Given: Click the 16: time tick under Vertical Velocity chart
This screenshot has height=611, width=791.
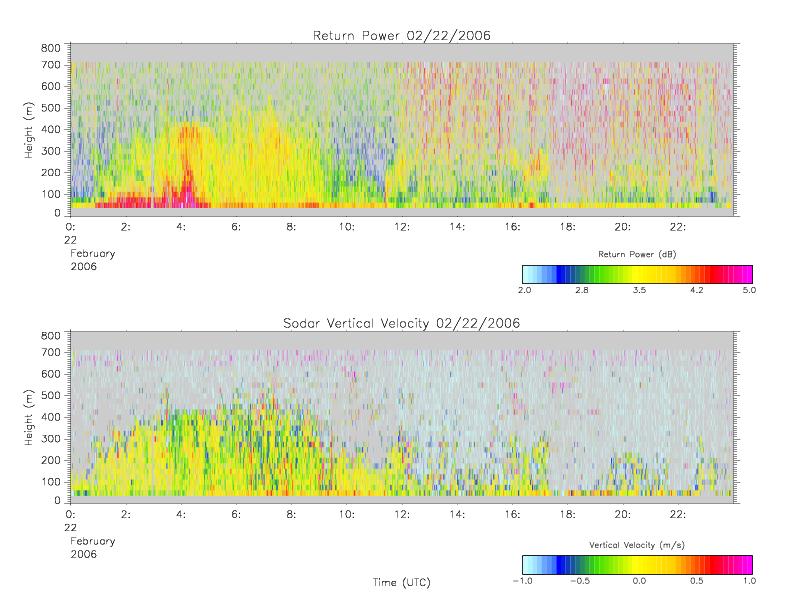Looking at the screenshot, I should (512, 515).
